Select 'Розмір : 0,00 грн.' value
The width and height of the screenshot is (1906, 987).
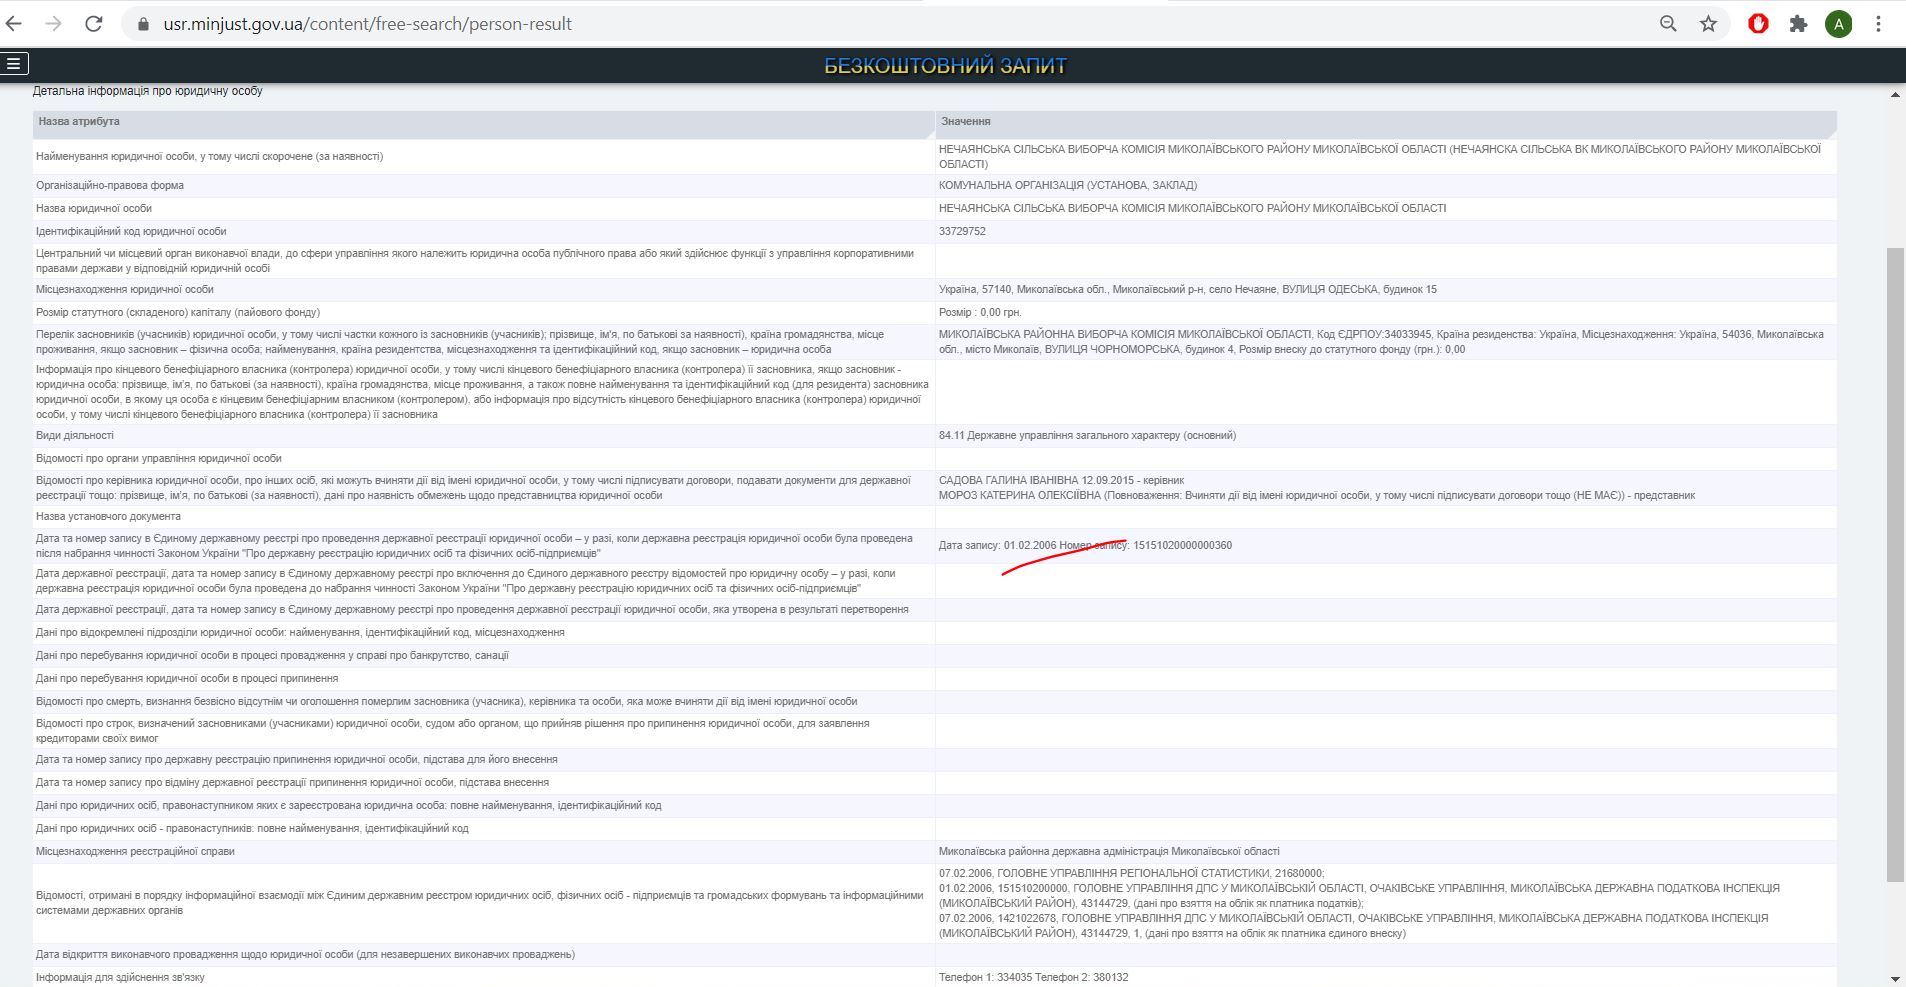[980, 312]
